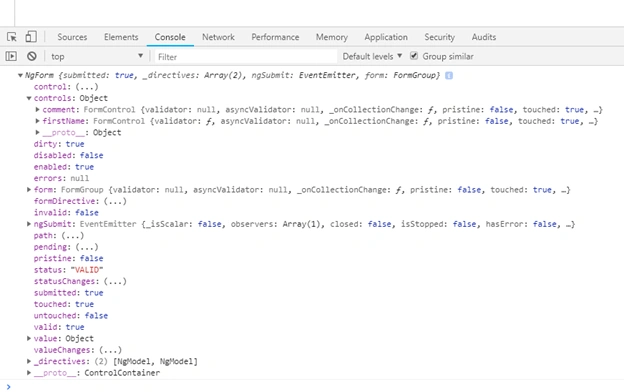
Task: Collapse the controls Object node
Action: pos(29,98)
